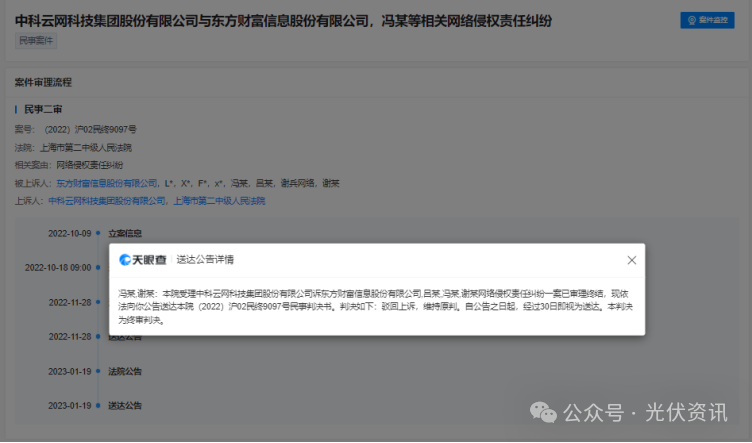Screen dimensions: 752x443
Task: Click the case title heading at top
Action: [x=283, y=21]
